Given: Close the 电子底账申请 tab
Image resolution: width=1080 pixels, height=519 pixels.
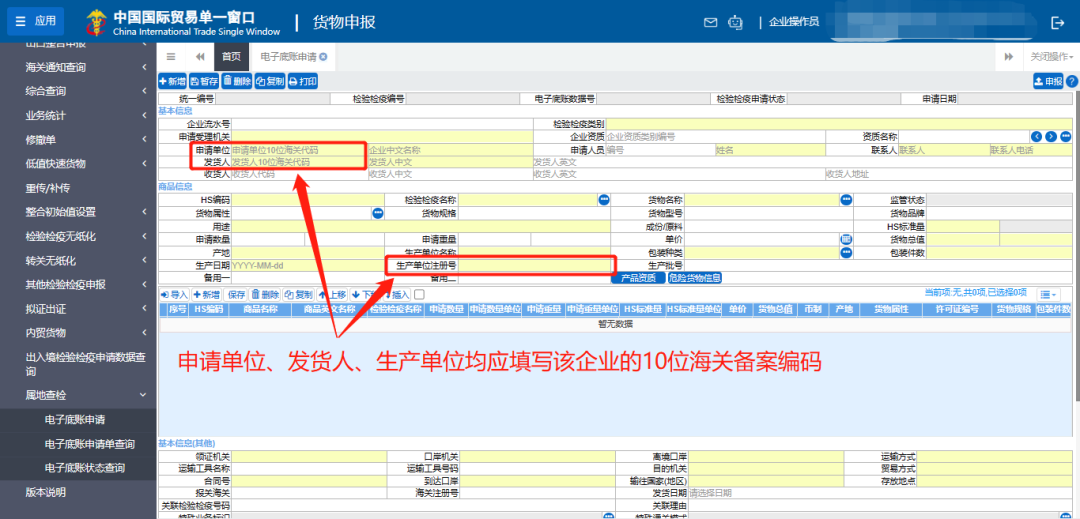Looking at the screenshot, I should (x=323, y=57).
